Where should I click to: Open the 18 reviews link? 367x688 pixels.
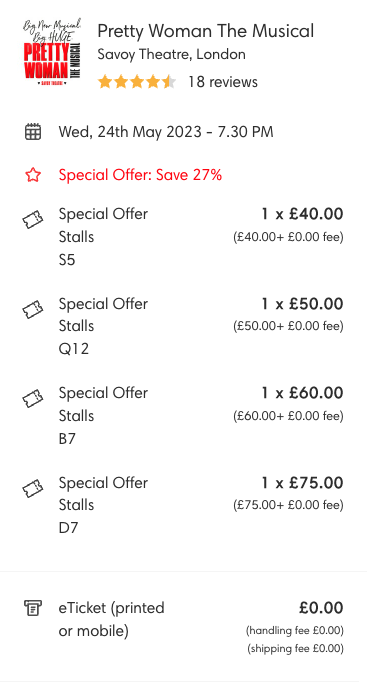223,82
